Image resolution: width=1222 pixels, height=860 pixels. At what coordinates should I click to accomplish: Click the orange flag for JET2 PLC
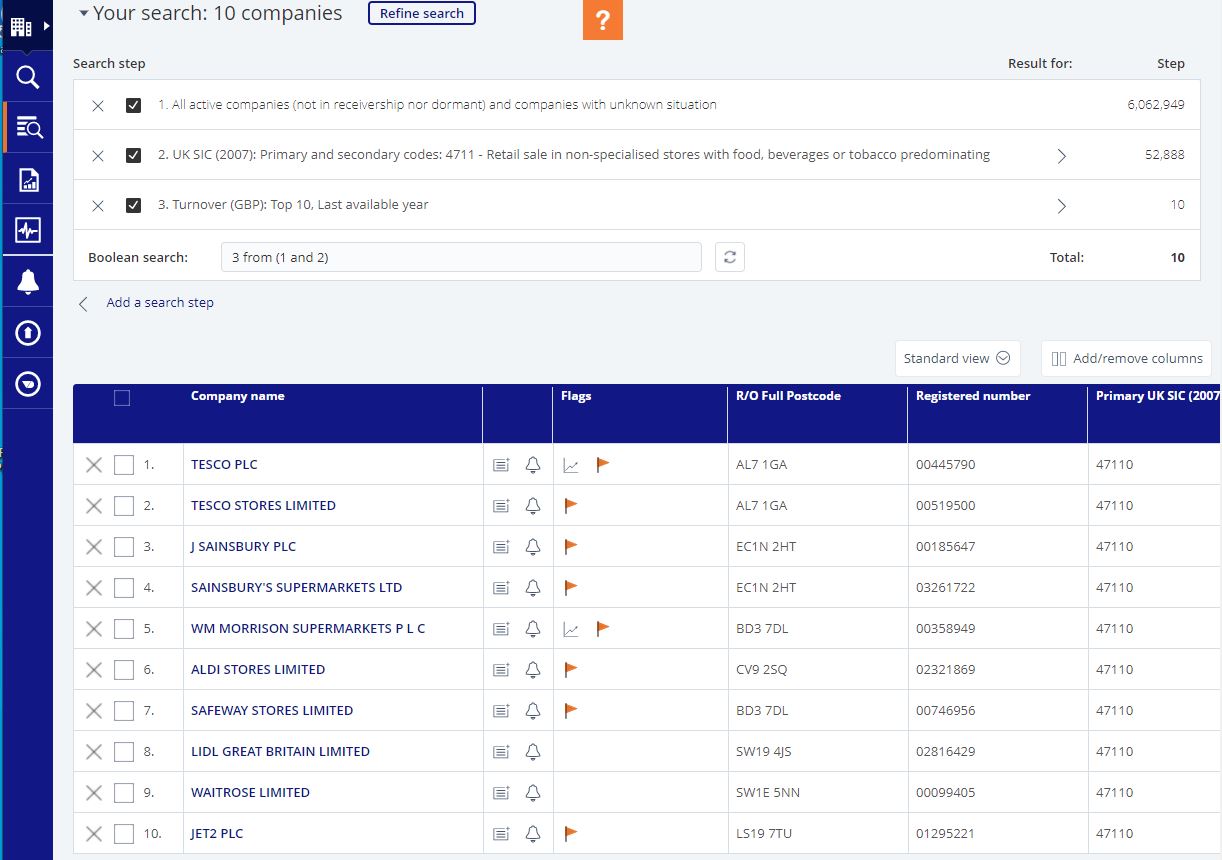click(571, 833)
